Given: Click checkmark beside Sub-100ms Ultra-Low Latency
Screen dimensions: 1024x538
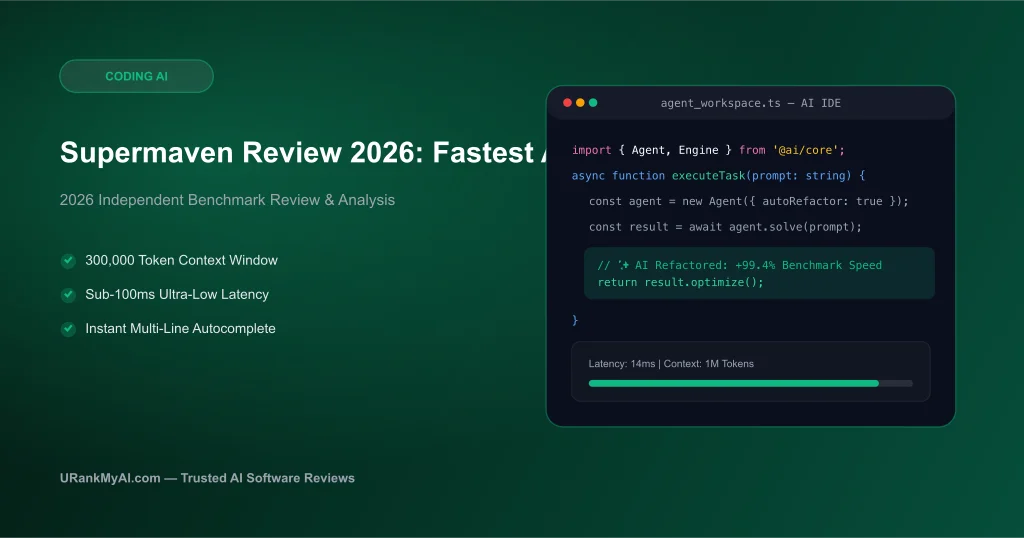Looking at the screenshot, I should click(x=68, y=295).
